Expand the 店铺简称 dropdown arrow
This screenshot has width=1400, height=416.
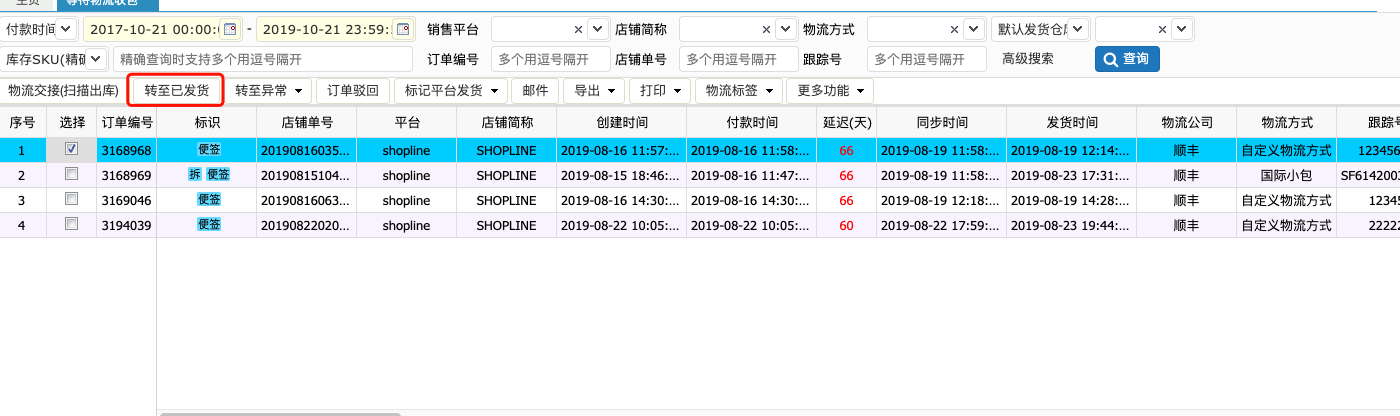785,29
